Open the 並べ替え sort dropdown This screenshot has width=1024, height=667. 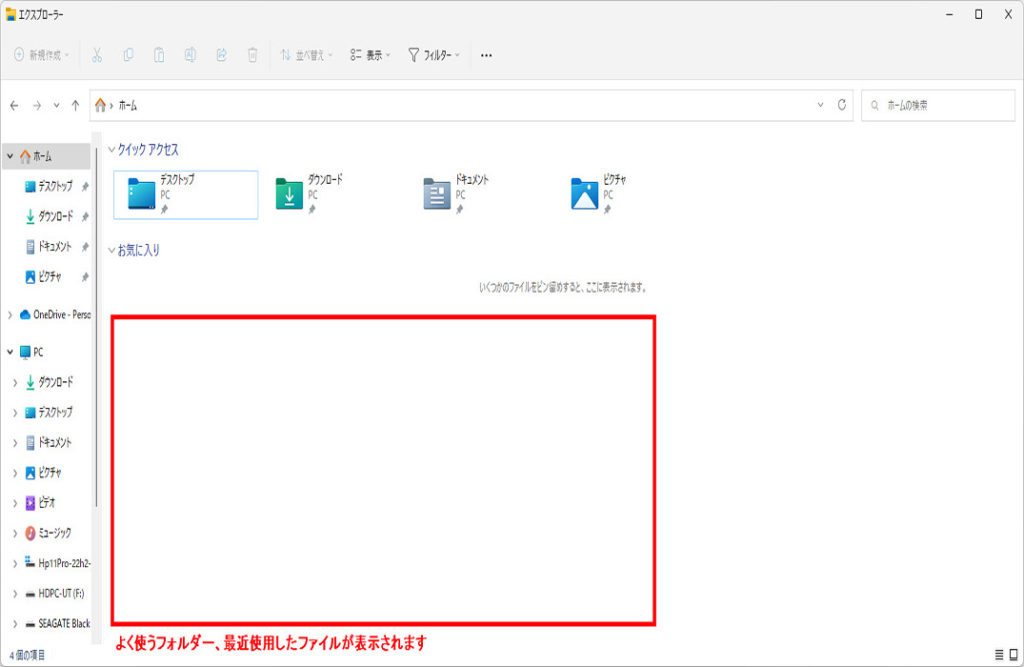pyautogui.click(x=306, y=55)
